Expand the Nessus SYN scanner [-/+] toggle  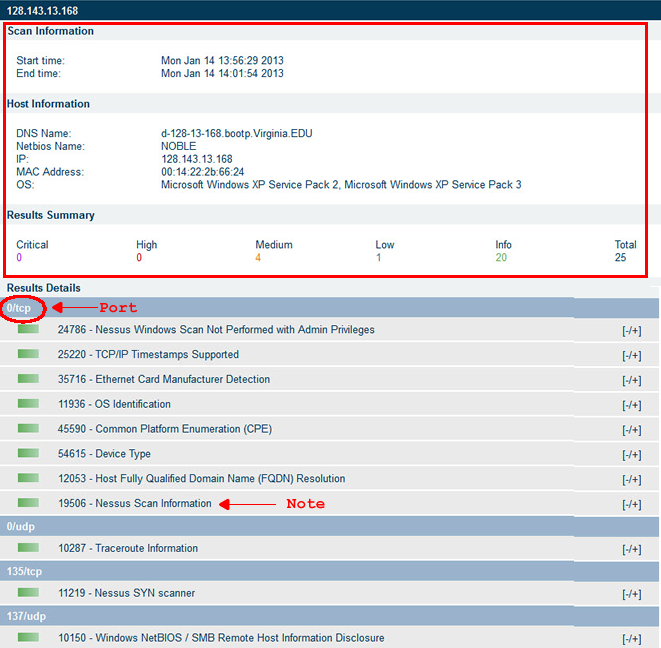(x=631, y=594)
